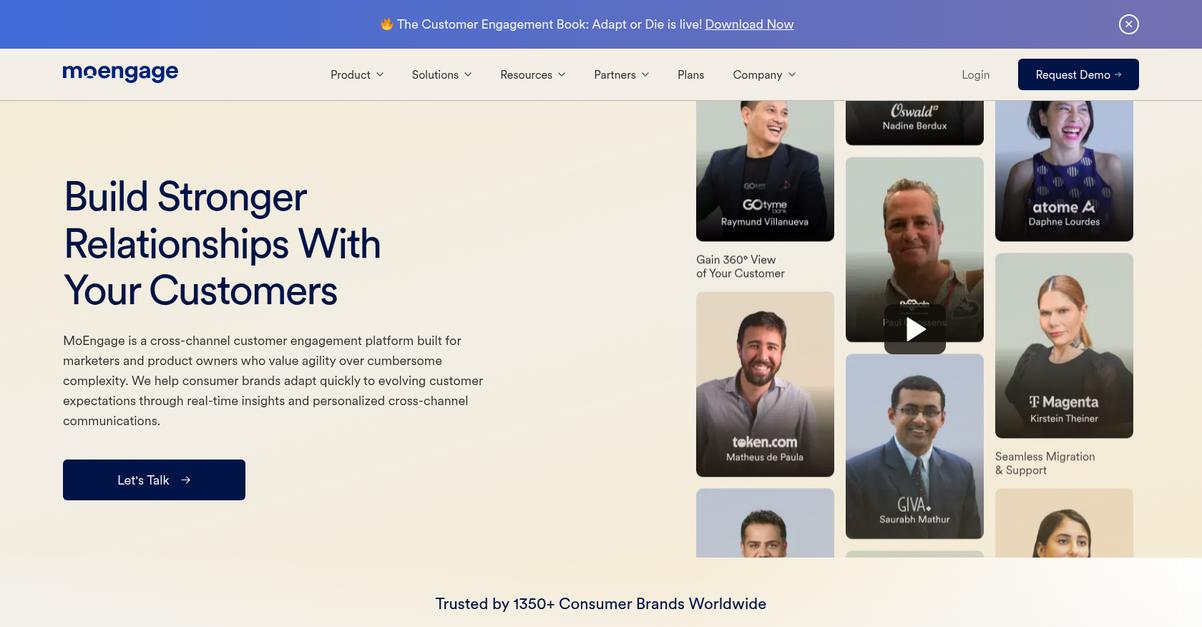Open the Resources navigation menu
Image resolution: width=1202 pixels, height=627 pixels.
click(x=533, y=75)
